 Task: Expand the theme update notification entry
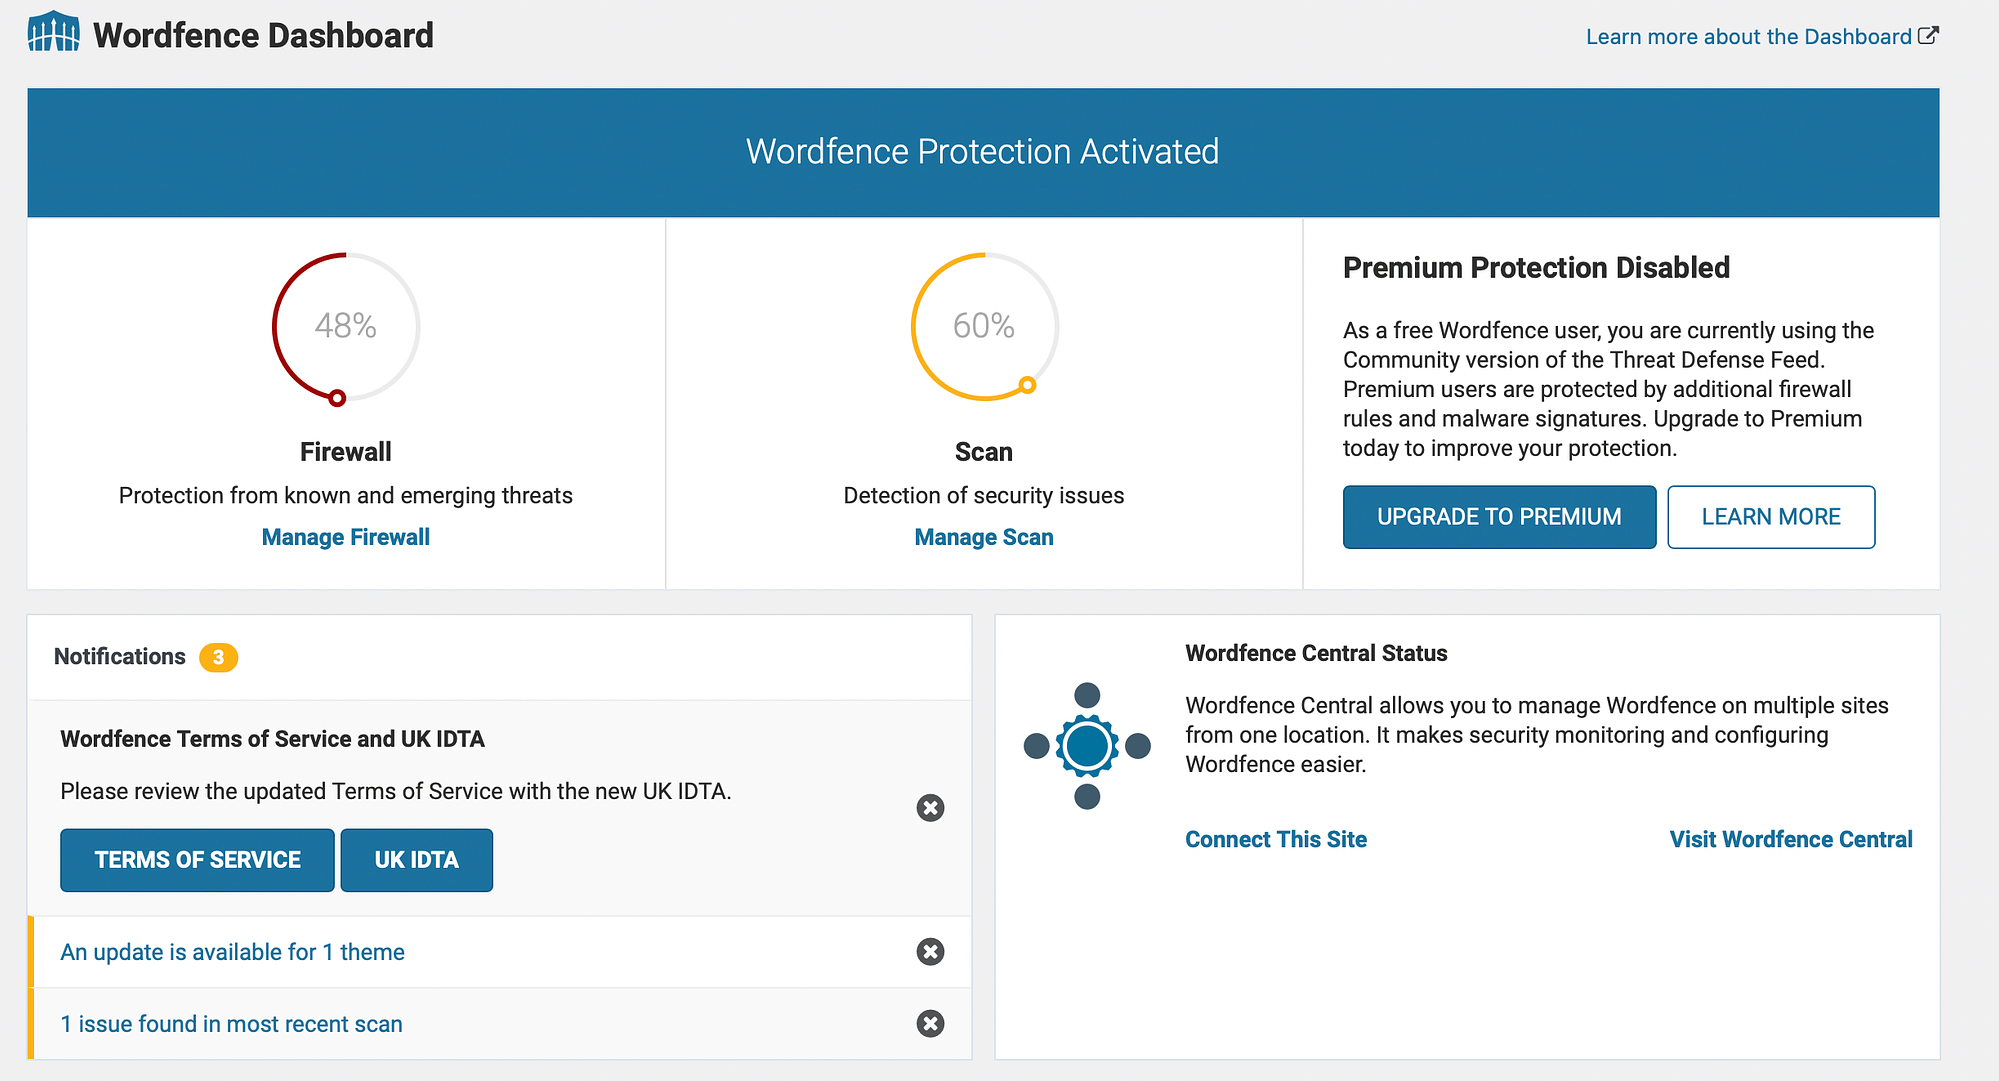click(x=232, y=953)
